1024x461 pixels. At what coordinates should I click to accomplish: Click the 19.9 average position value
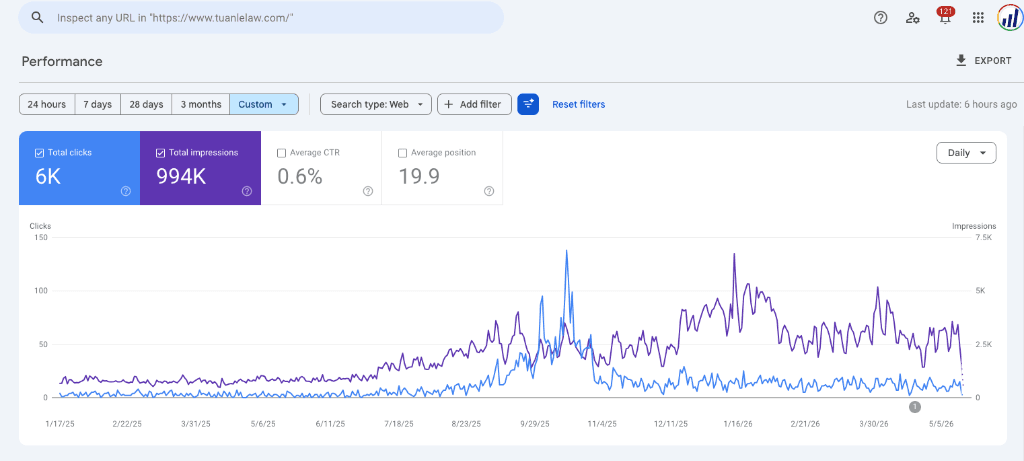coord(421,176)
